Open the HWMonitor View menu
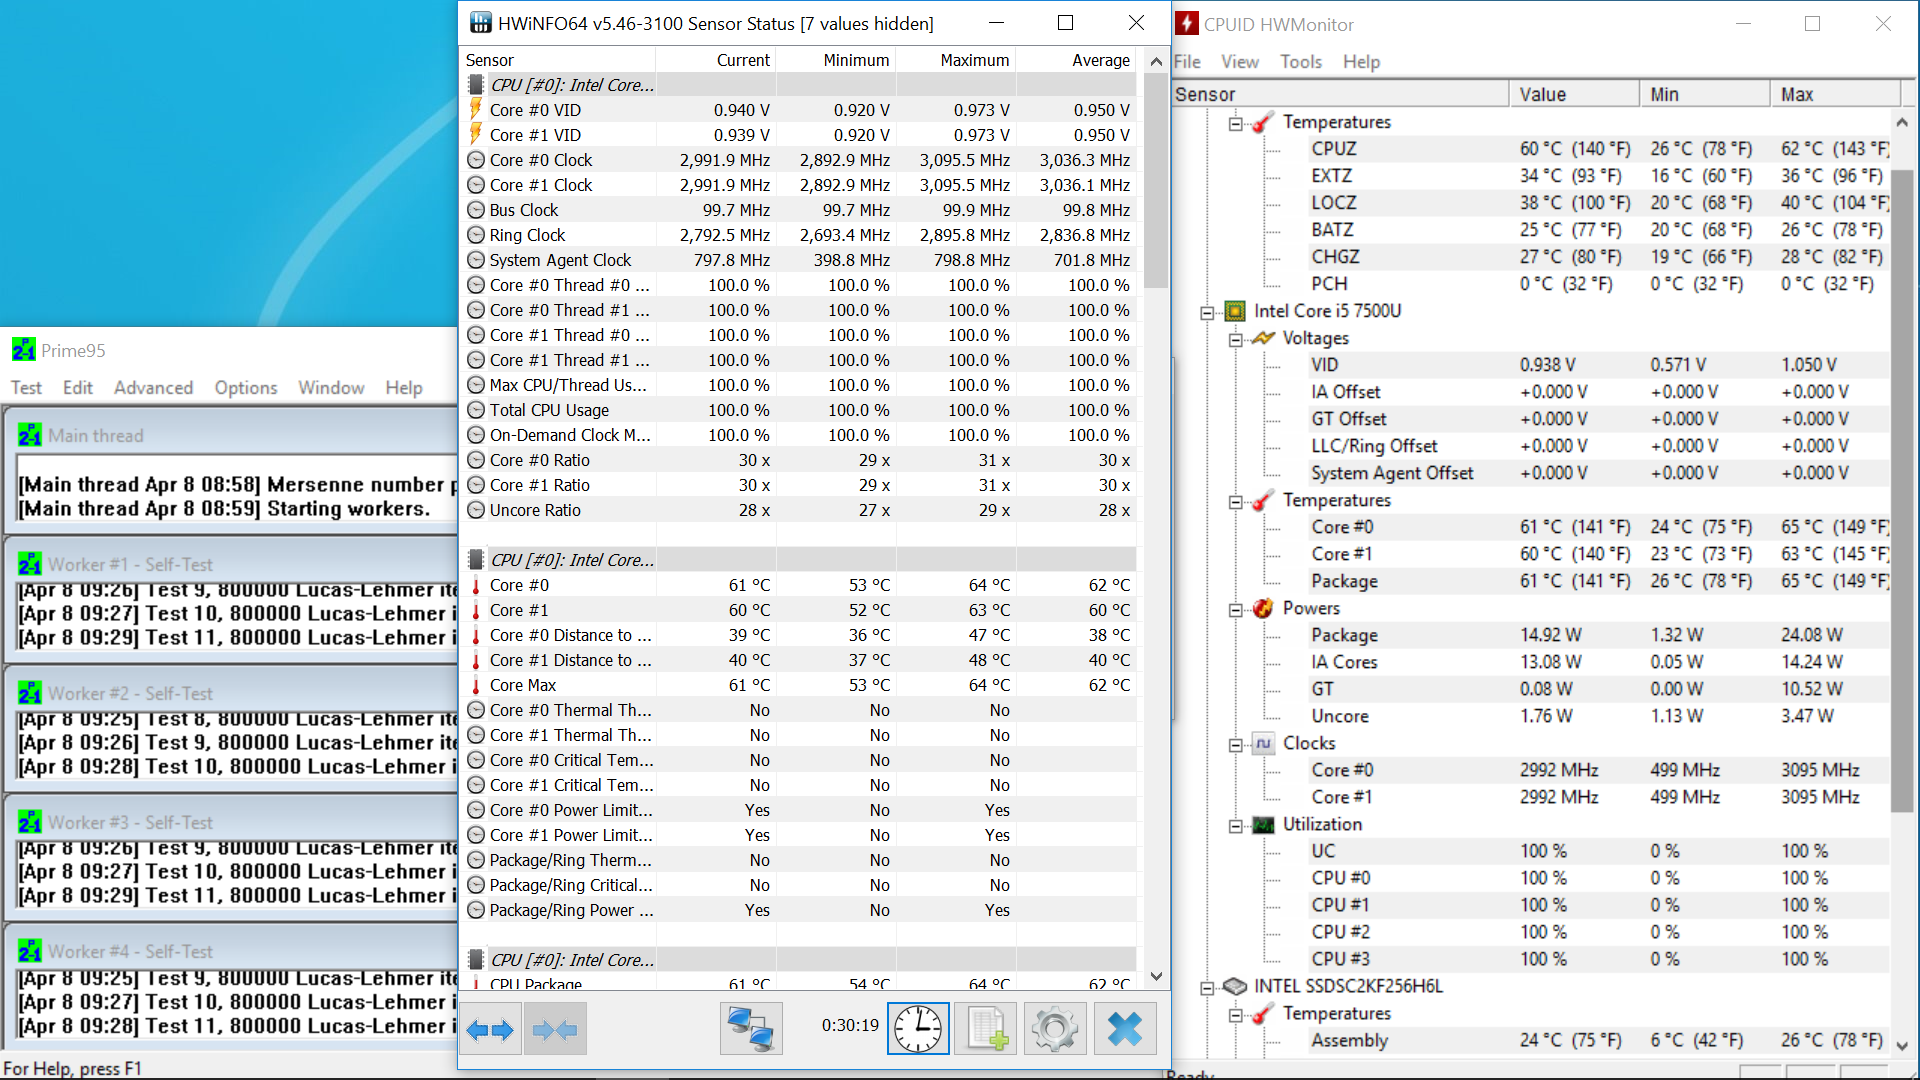Image resolution: width=1920 pixels, height=1080 pixels. (x=1240, y=61)
